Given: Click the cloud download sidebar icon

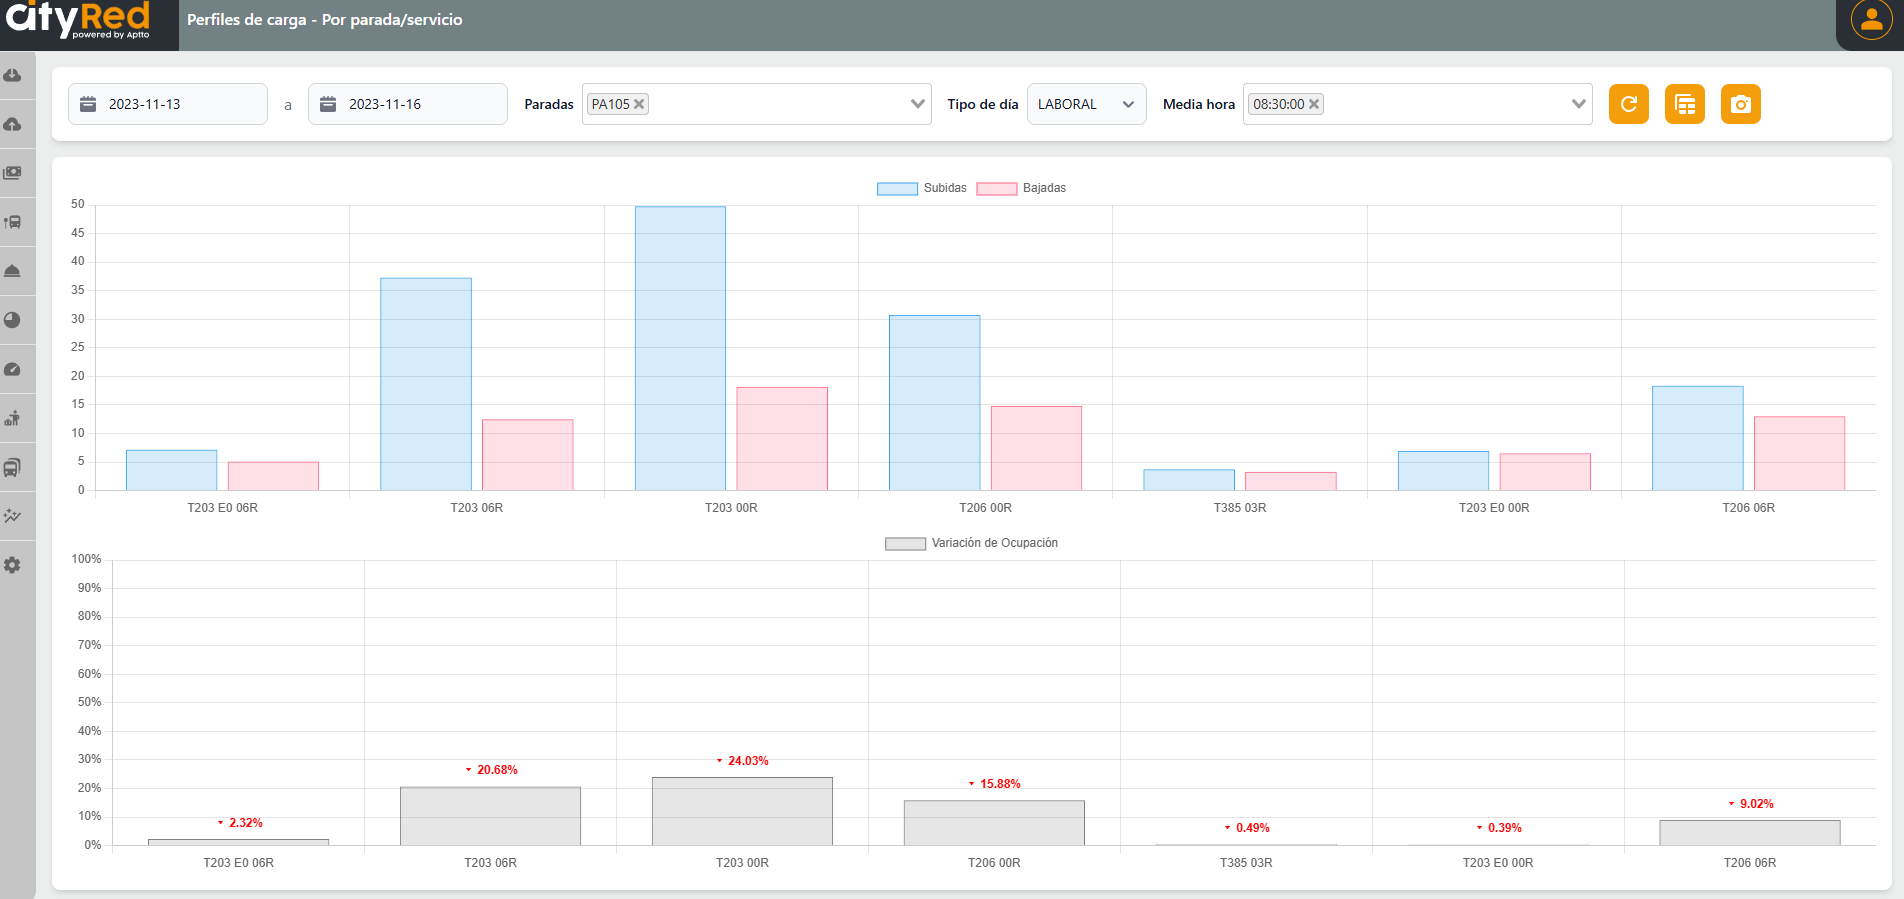Looking at the screenshot, I should click(13, 76).
